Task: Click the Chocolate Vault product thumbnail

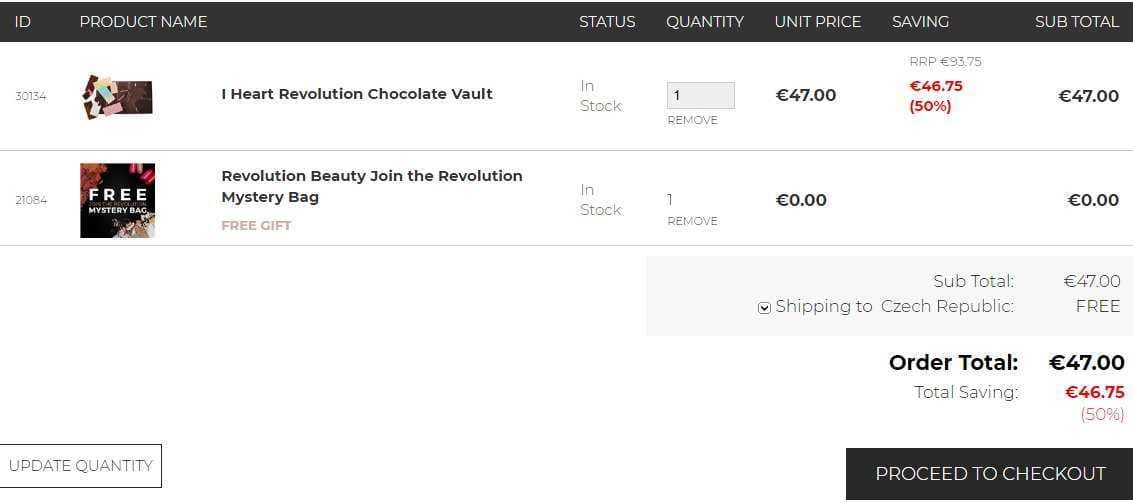Action: click(117, 97)
